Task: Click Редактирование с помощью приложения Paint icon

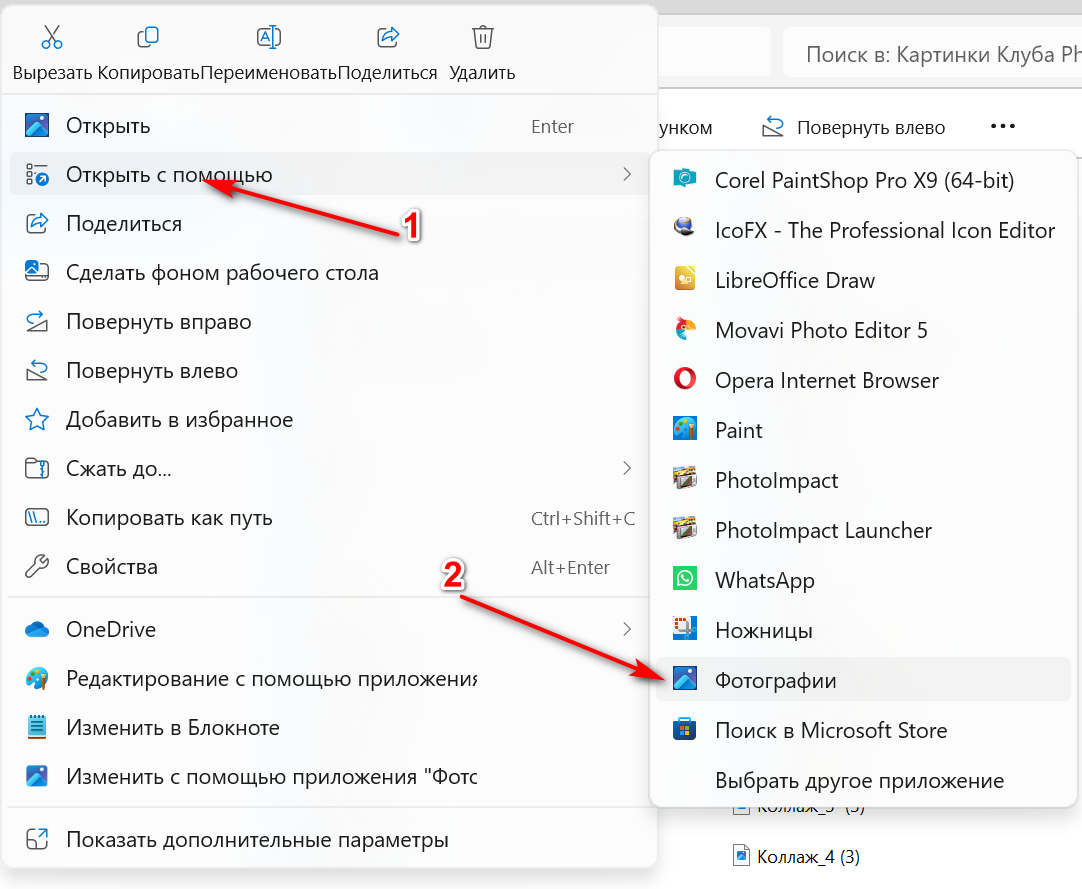Action: coord(37,678)
